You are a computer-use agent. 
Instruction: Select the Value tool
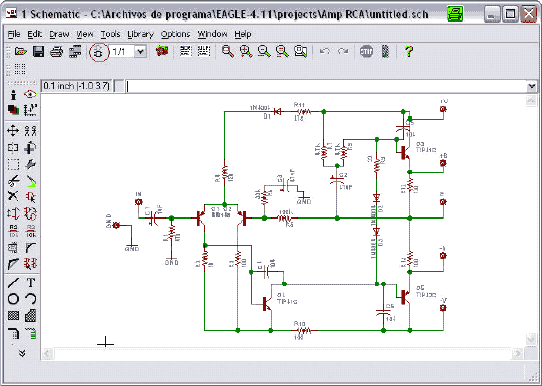30,230
